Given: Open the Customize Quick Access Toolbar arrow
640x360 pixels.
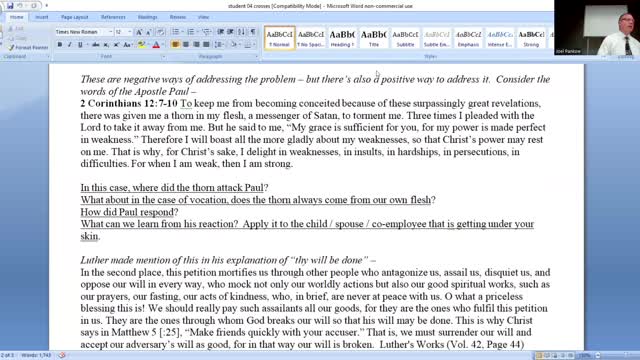Looking at the screenshot, I should click(x=47, y=6).
